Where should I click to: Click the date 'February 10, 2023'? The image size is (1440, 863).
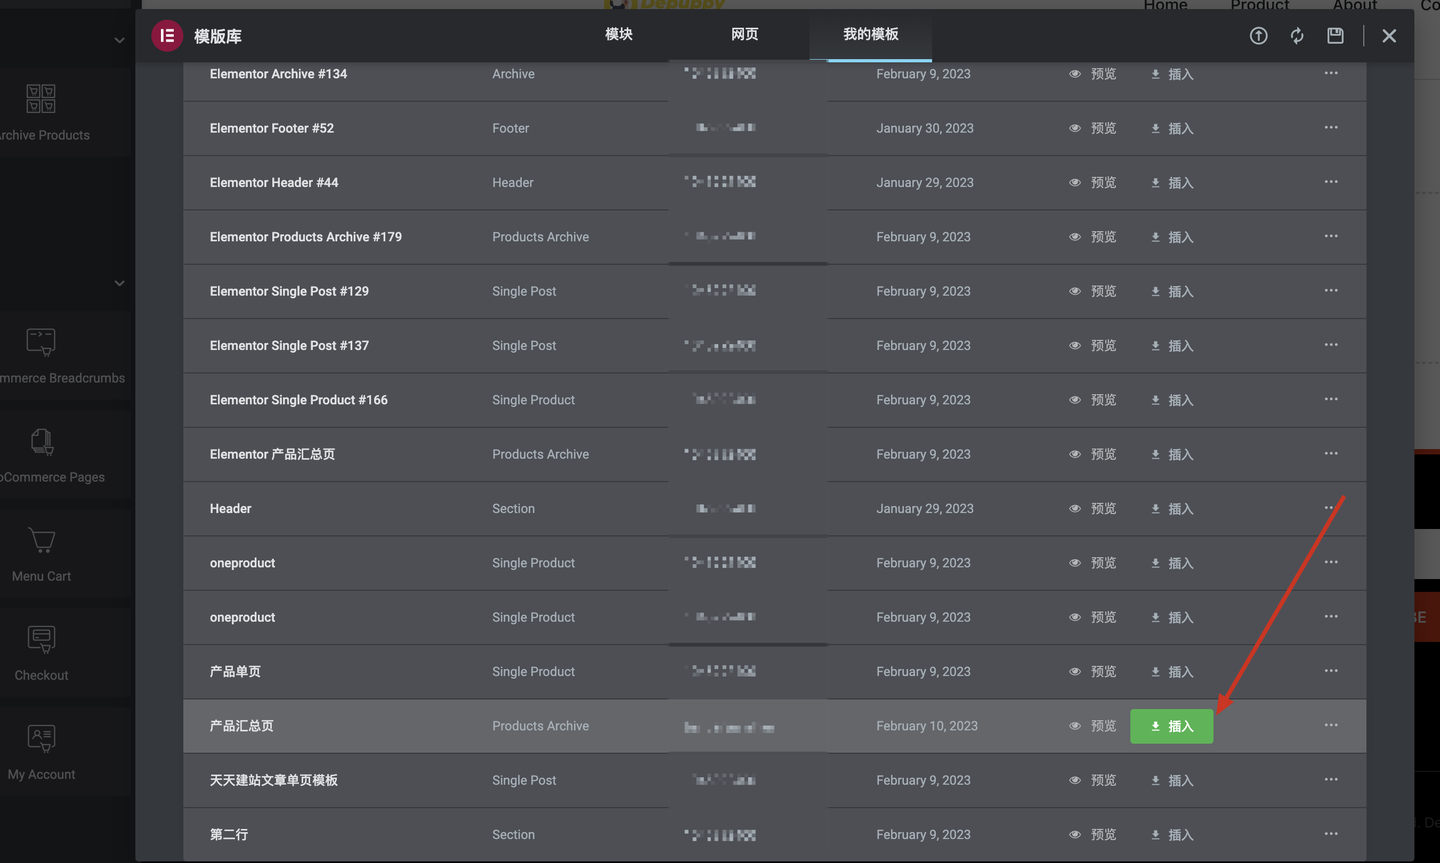(927, 726)
